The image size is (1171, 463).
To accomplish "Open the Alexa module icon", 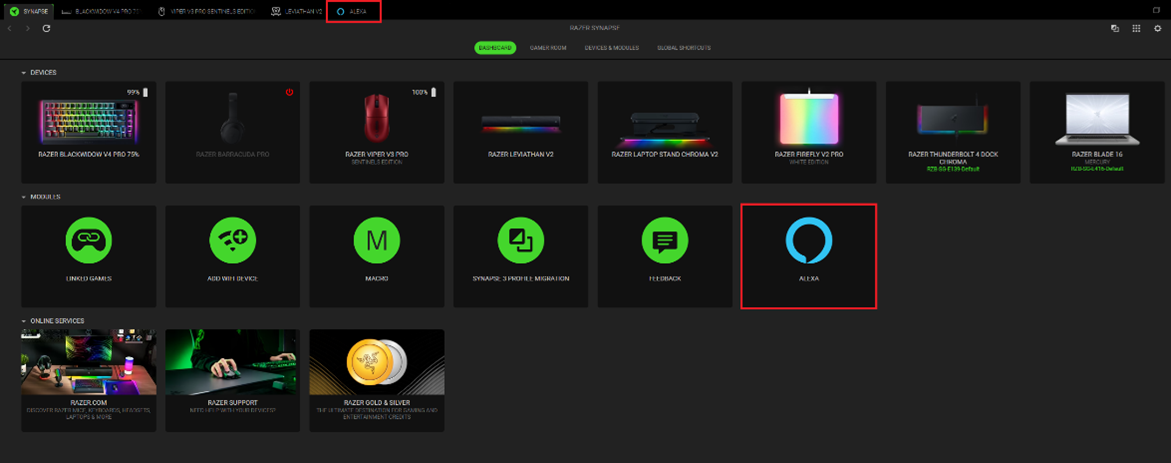I will tap(809, 240).
